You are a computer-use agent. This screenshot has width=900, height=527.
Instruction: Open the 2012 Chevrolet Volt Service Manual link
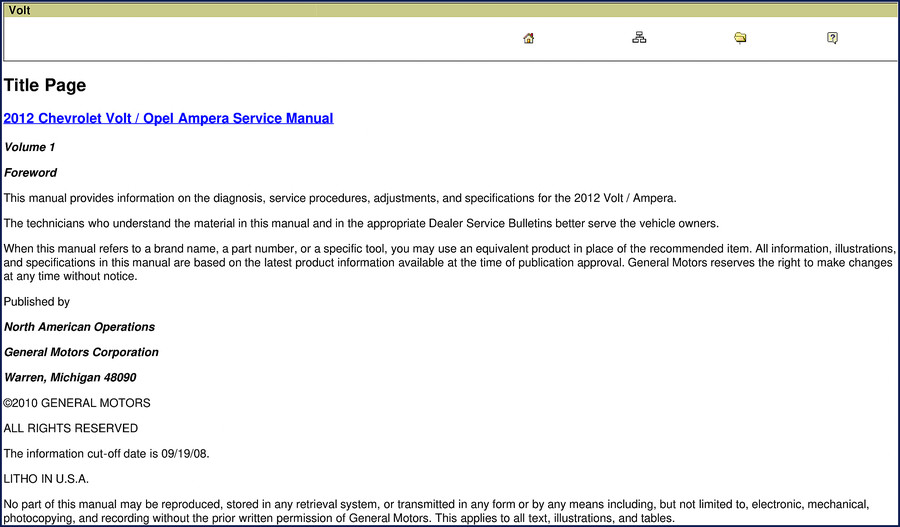point(168,118)
